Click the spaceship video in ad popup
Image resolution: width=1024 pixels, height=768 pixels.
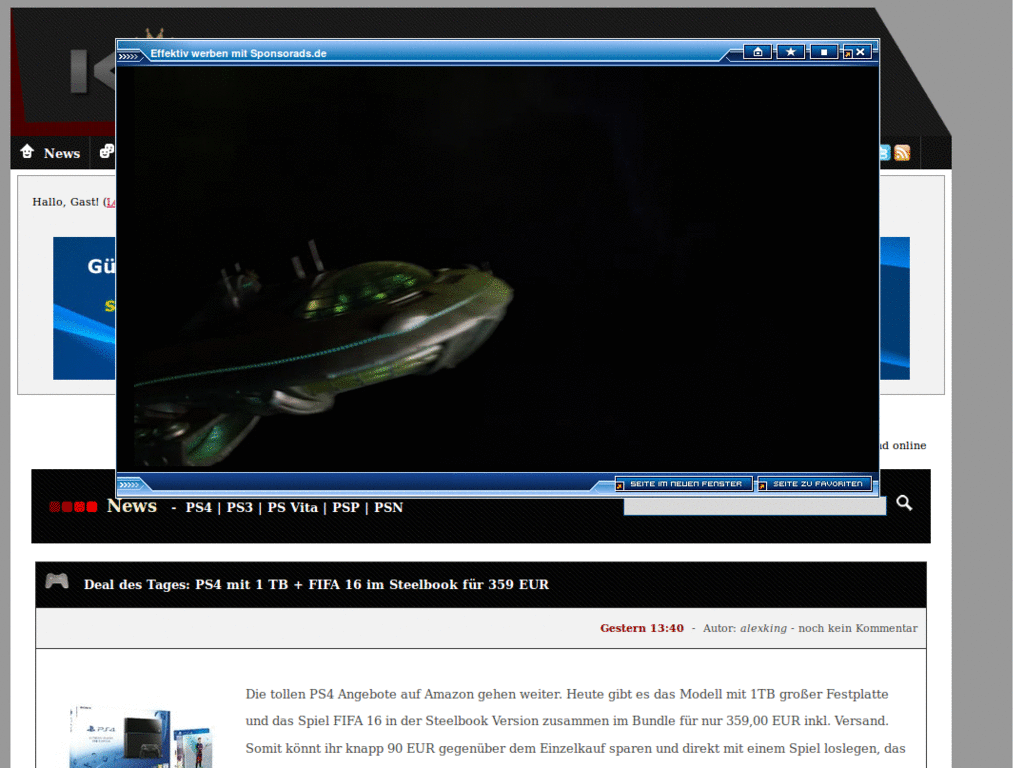(498, 268)
